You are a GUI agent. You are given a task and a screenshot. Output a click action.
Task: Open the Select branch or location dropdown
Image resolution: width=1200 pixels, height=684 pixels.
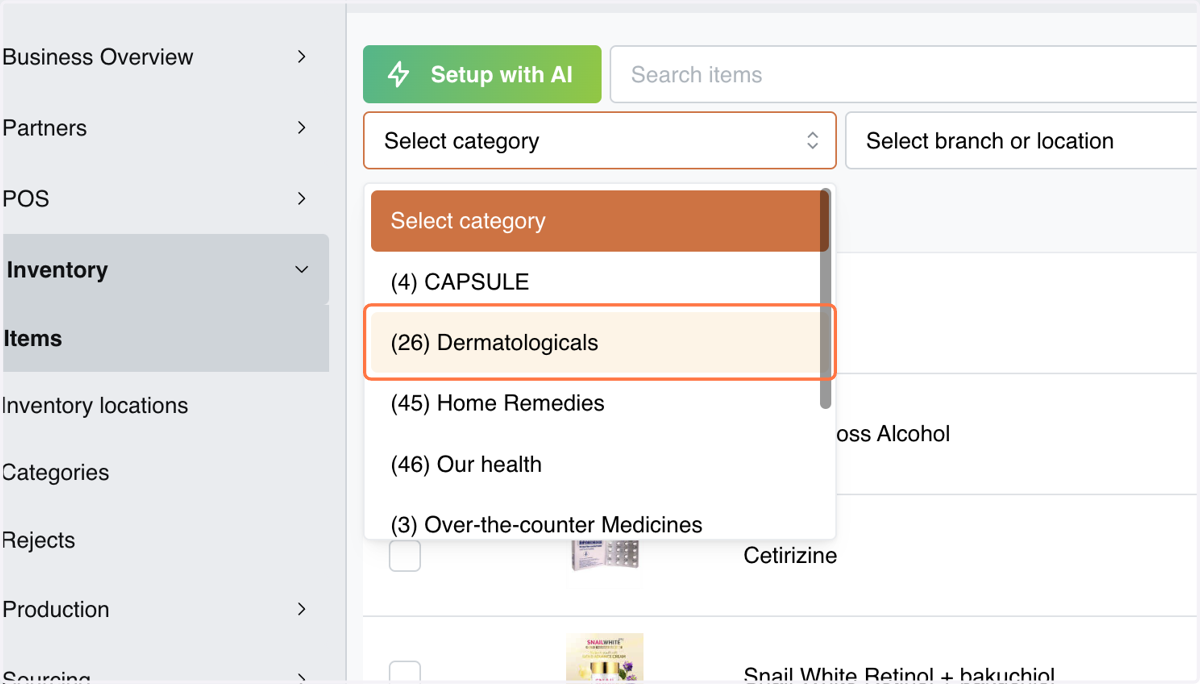(x=1022, y=141)
